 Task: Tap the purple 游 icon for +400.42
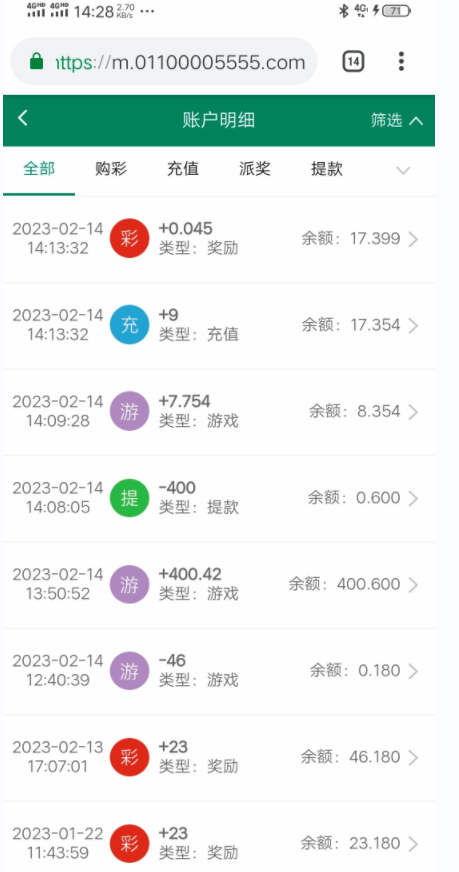tap(129, 584)
